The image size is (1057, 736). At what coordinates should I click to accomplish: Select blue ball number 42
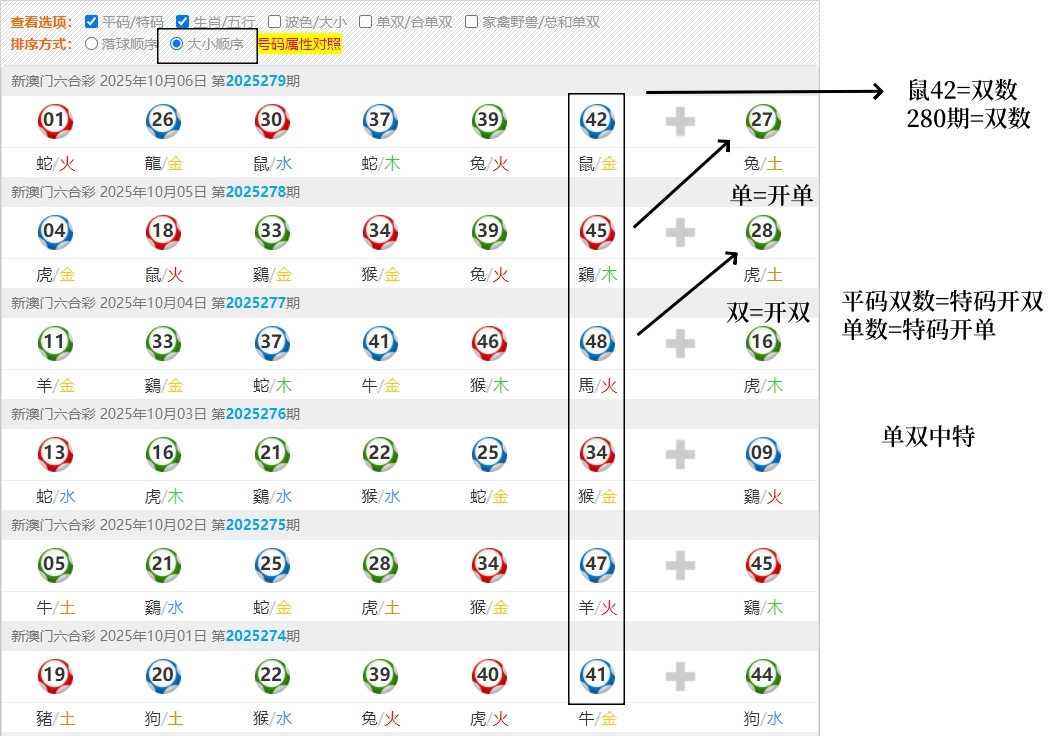click(596, 121)
